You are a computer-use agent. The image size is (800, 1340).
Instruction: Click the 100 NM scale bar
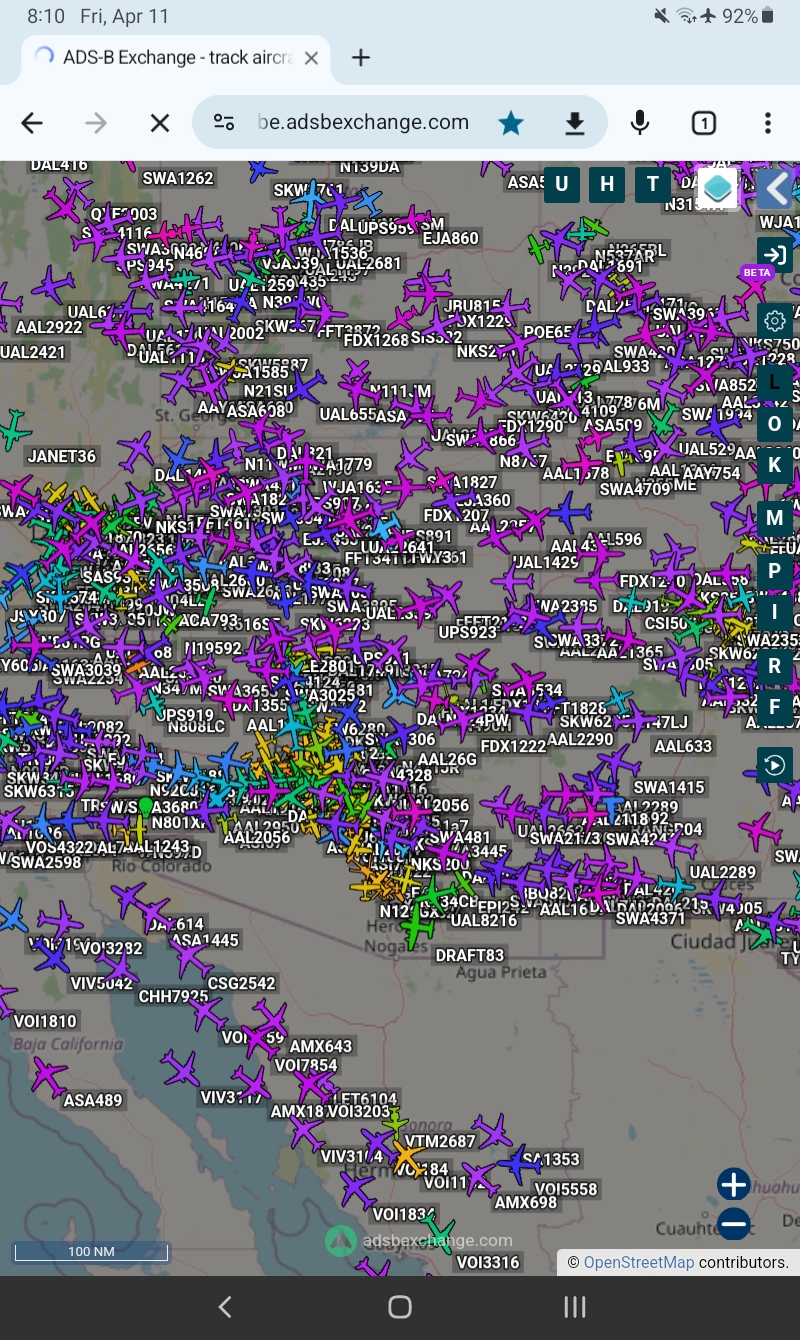pyautogui.click(x=91, y=1251)
